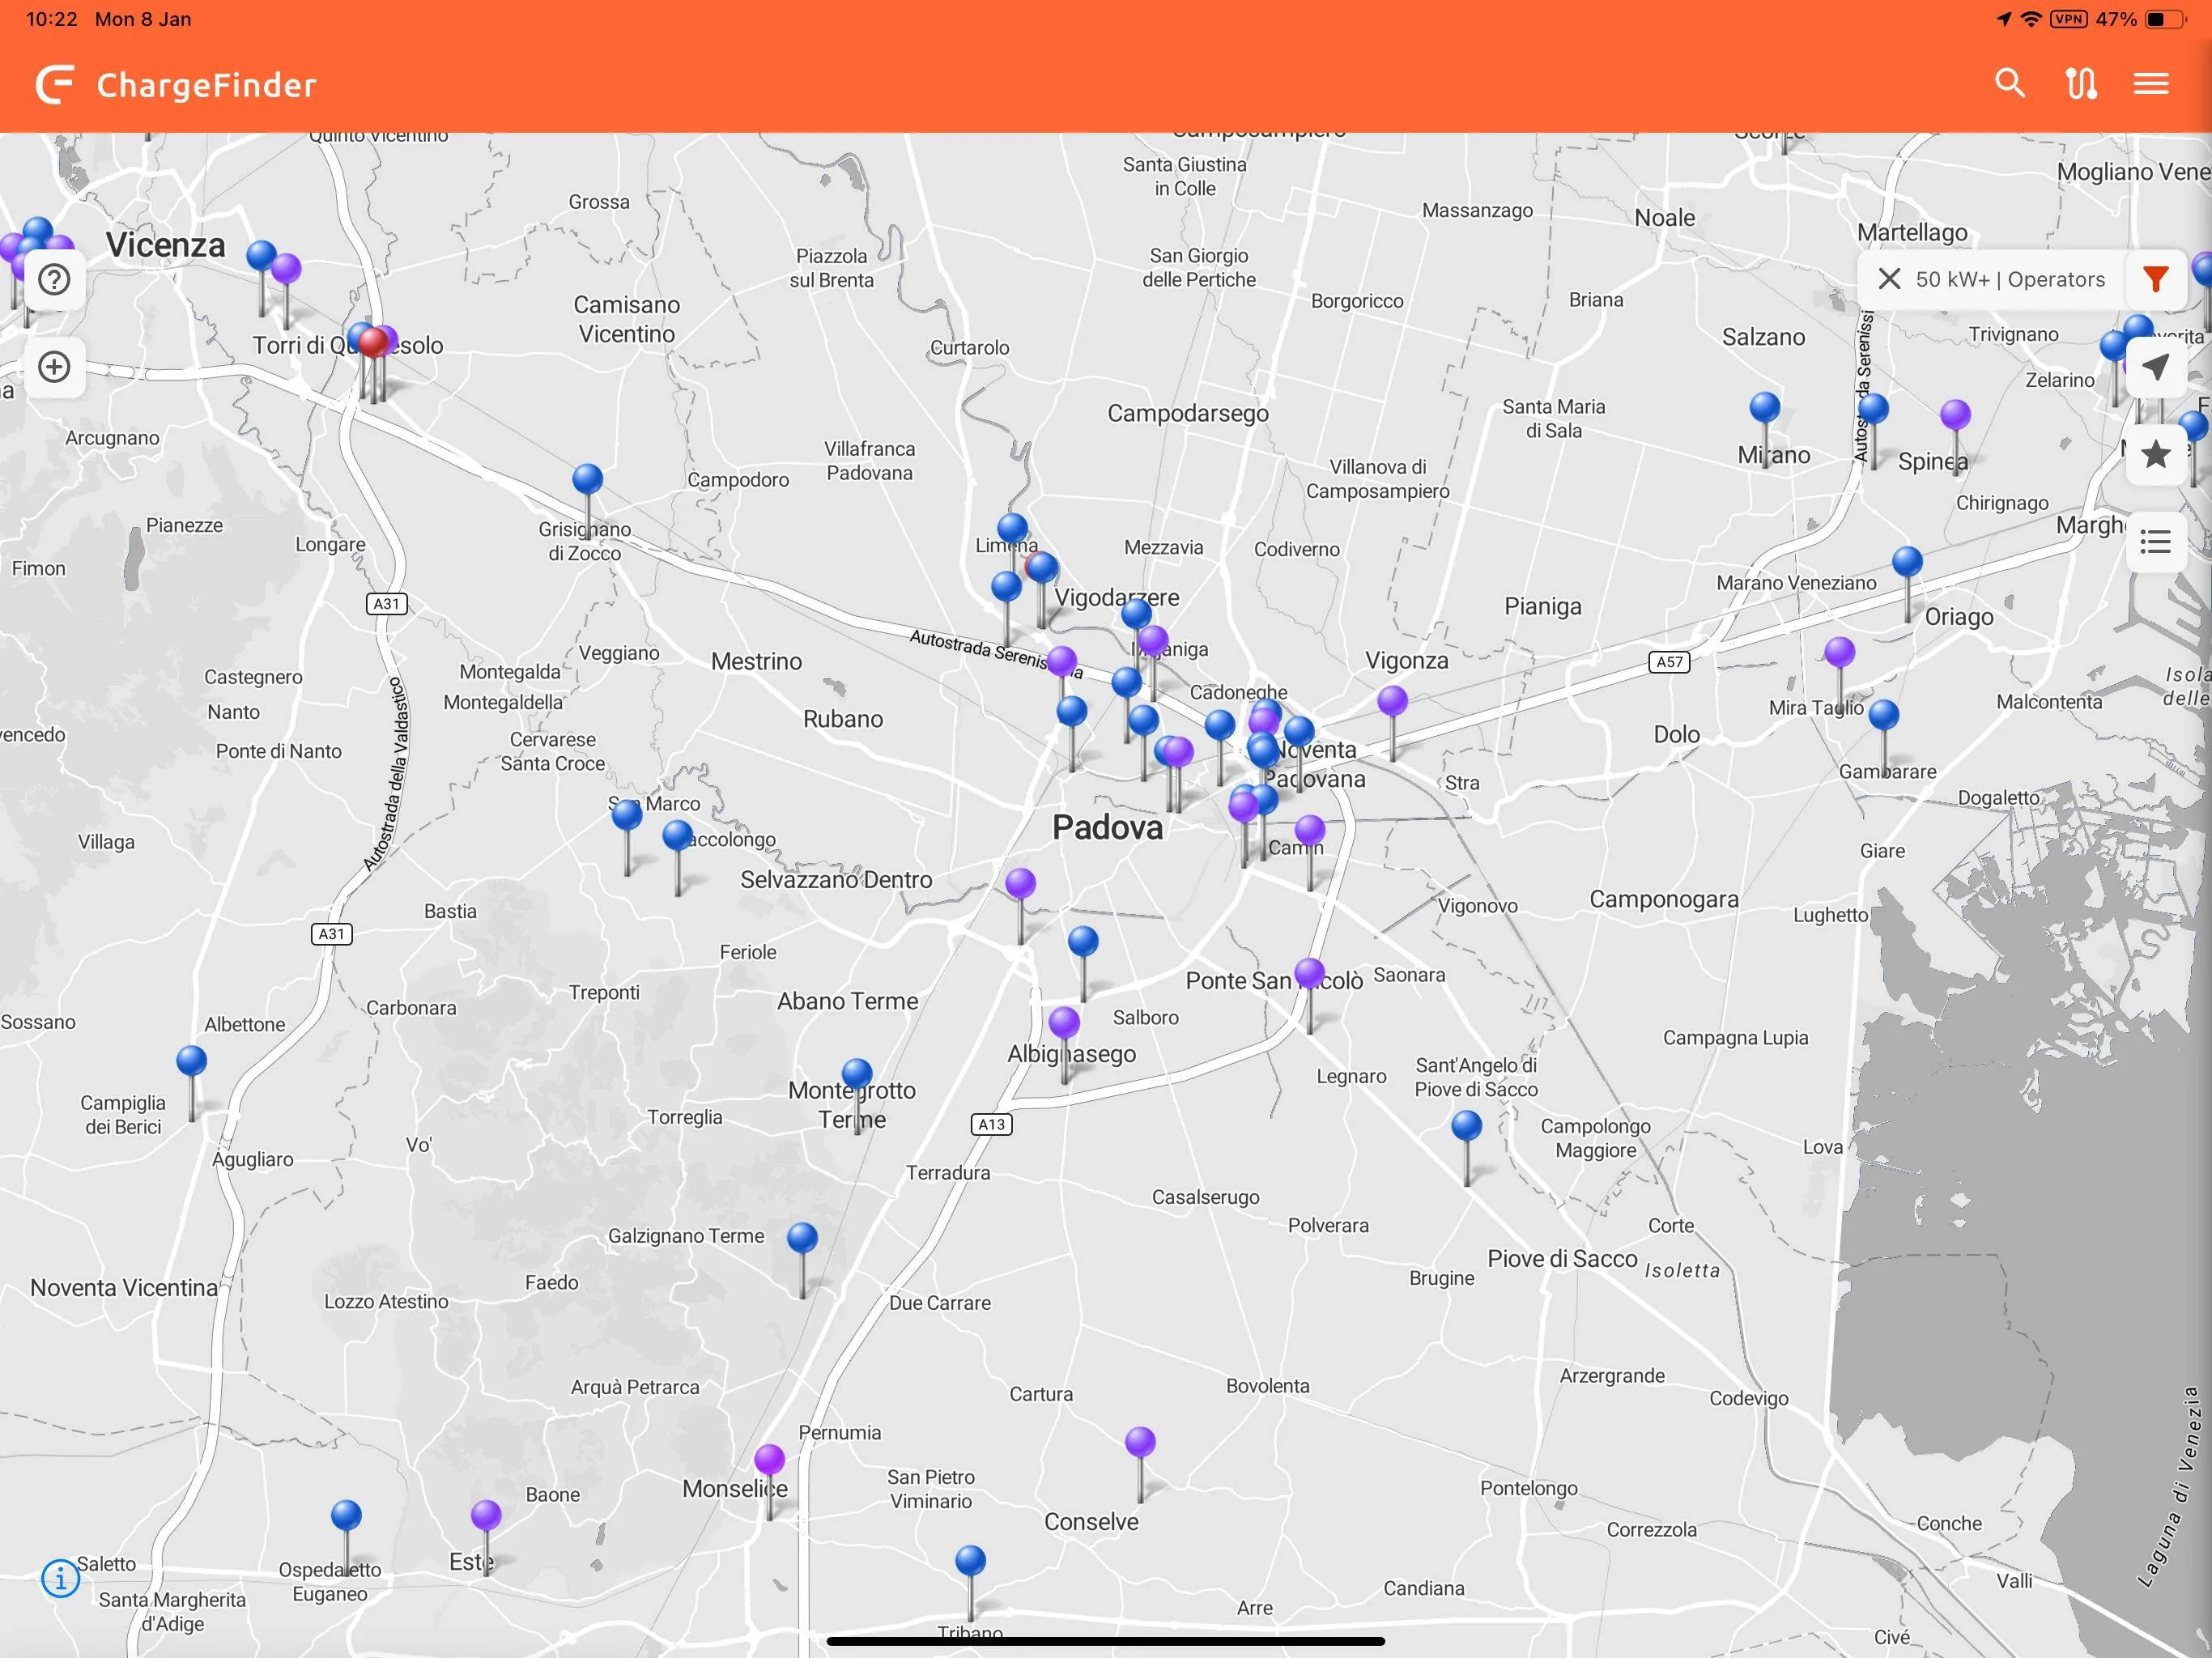Tap the A13 road shield
2212x1658 pixels.
(x=992, y=1124)
